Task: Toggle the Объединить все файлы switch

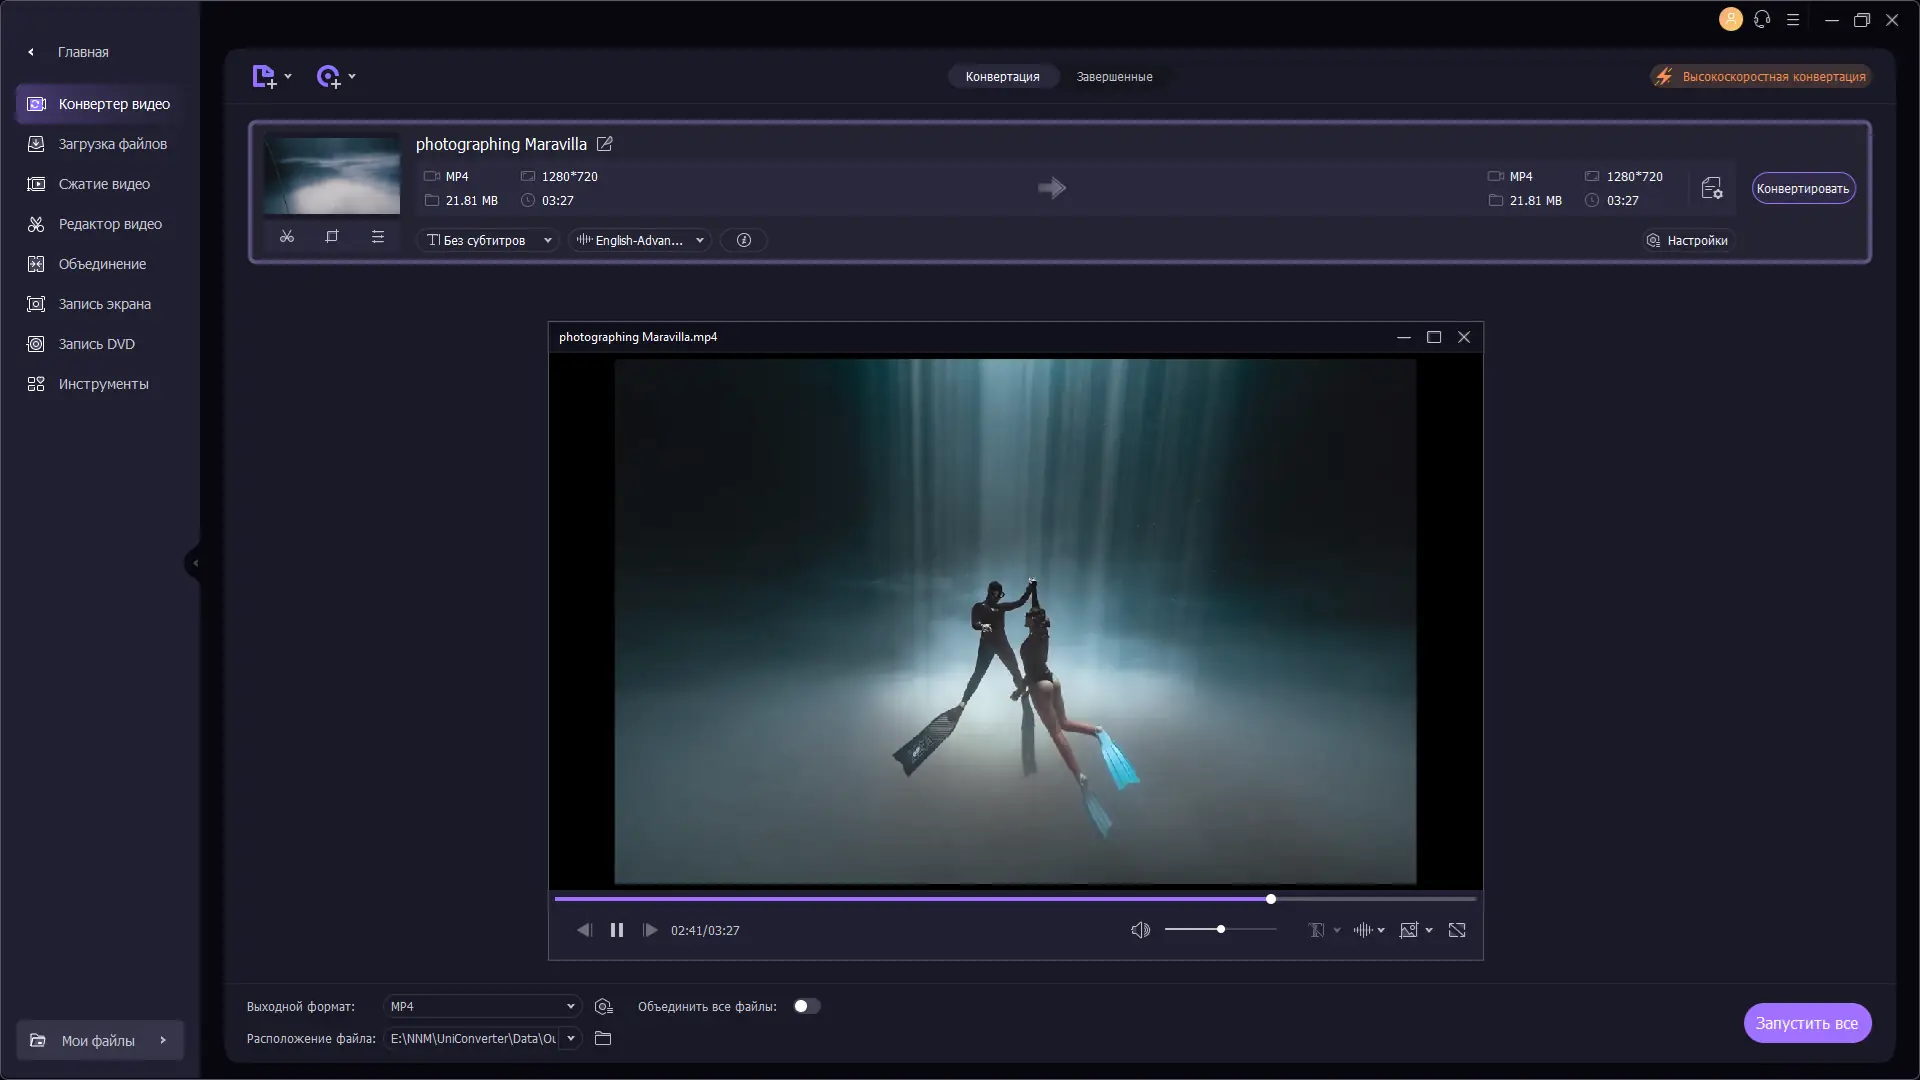Action: 806,1006
